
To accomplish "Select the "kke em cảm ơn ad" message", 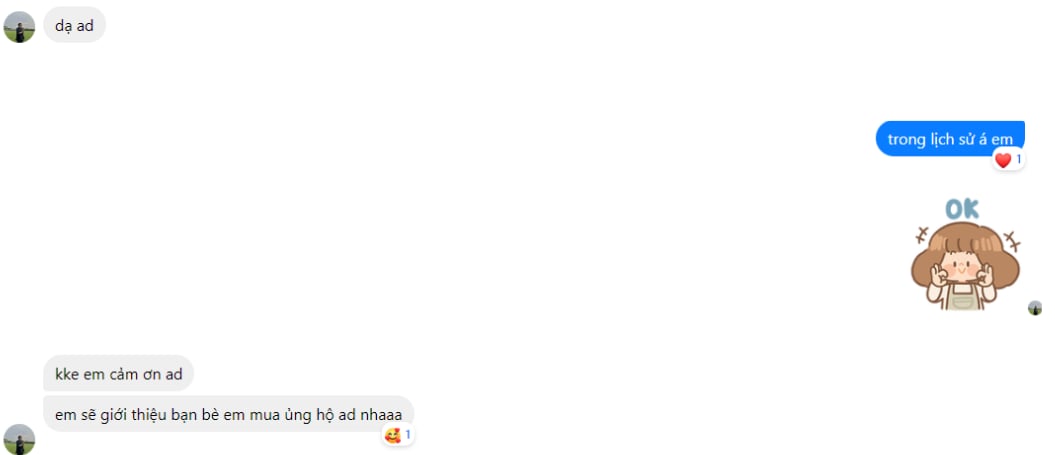I will click(x=118, y=374).
